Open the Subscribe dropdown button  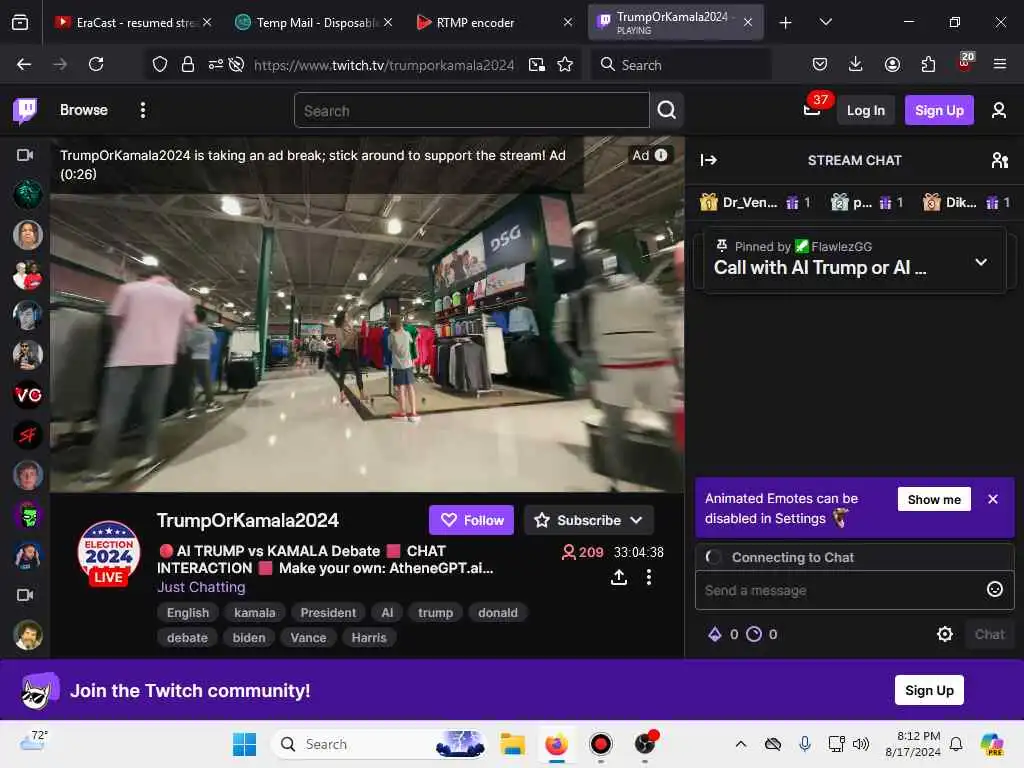point(588,520)
